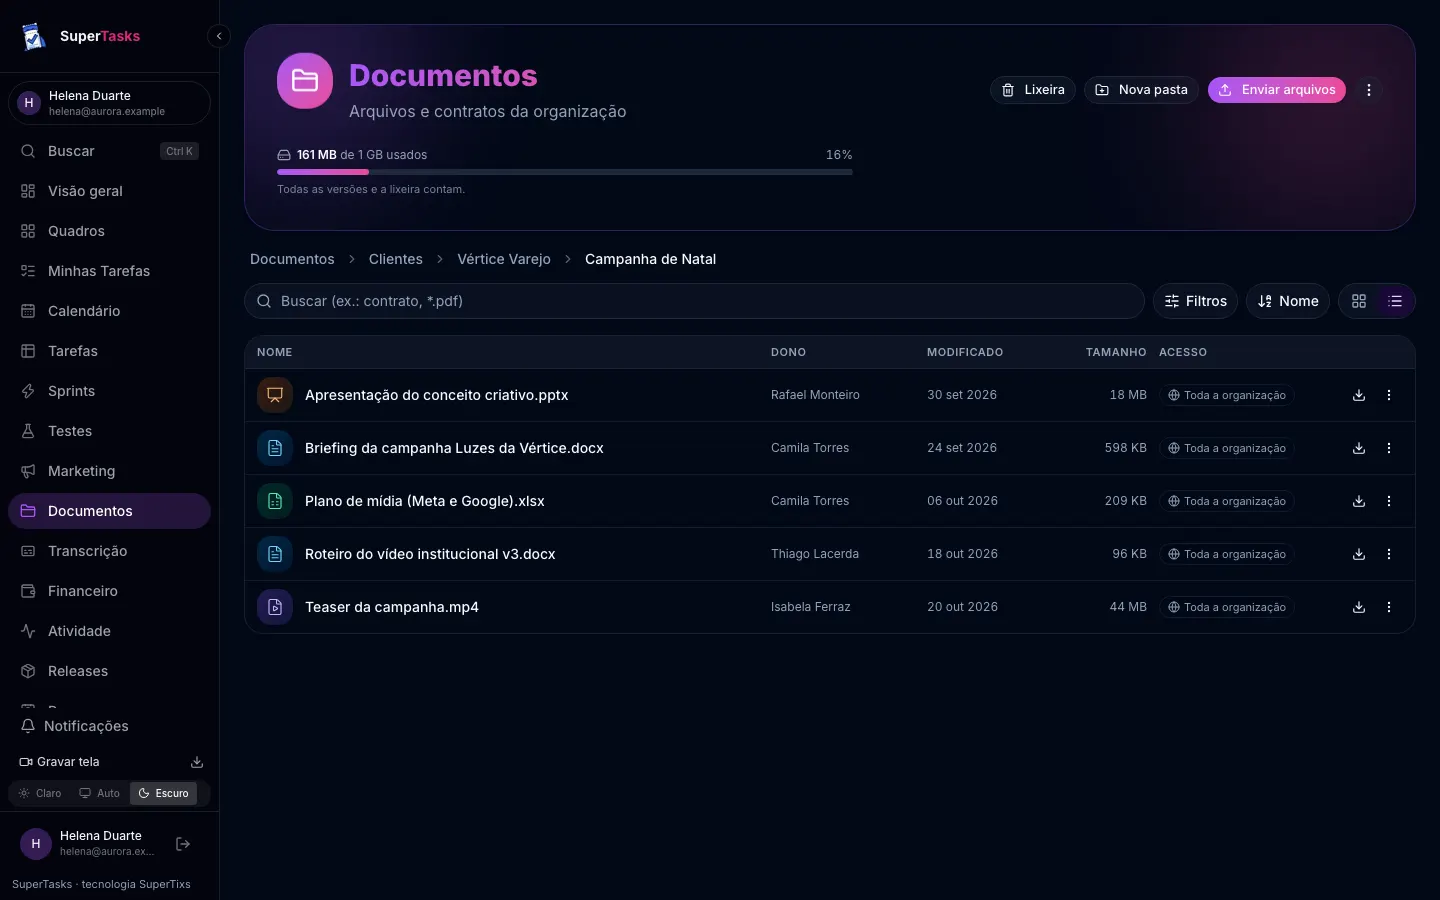This screenshot has height=900, width=1440.
Task: Go to Quadros in the sidebar
Action: coord(109,231)
